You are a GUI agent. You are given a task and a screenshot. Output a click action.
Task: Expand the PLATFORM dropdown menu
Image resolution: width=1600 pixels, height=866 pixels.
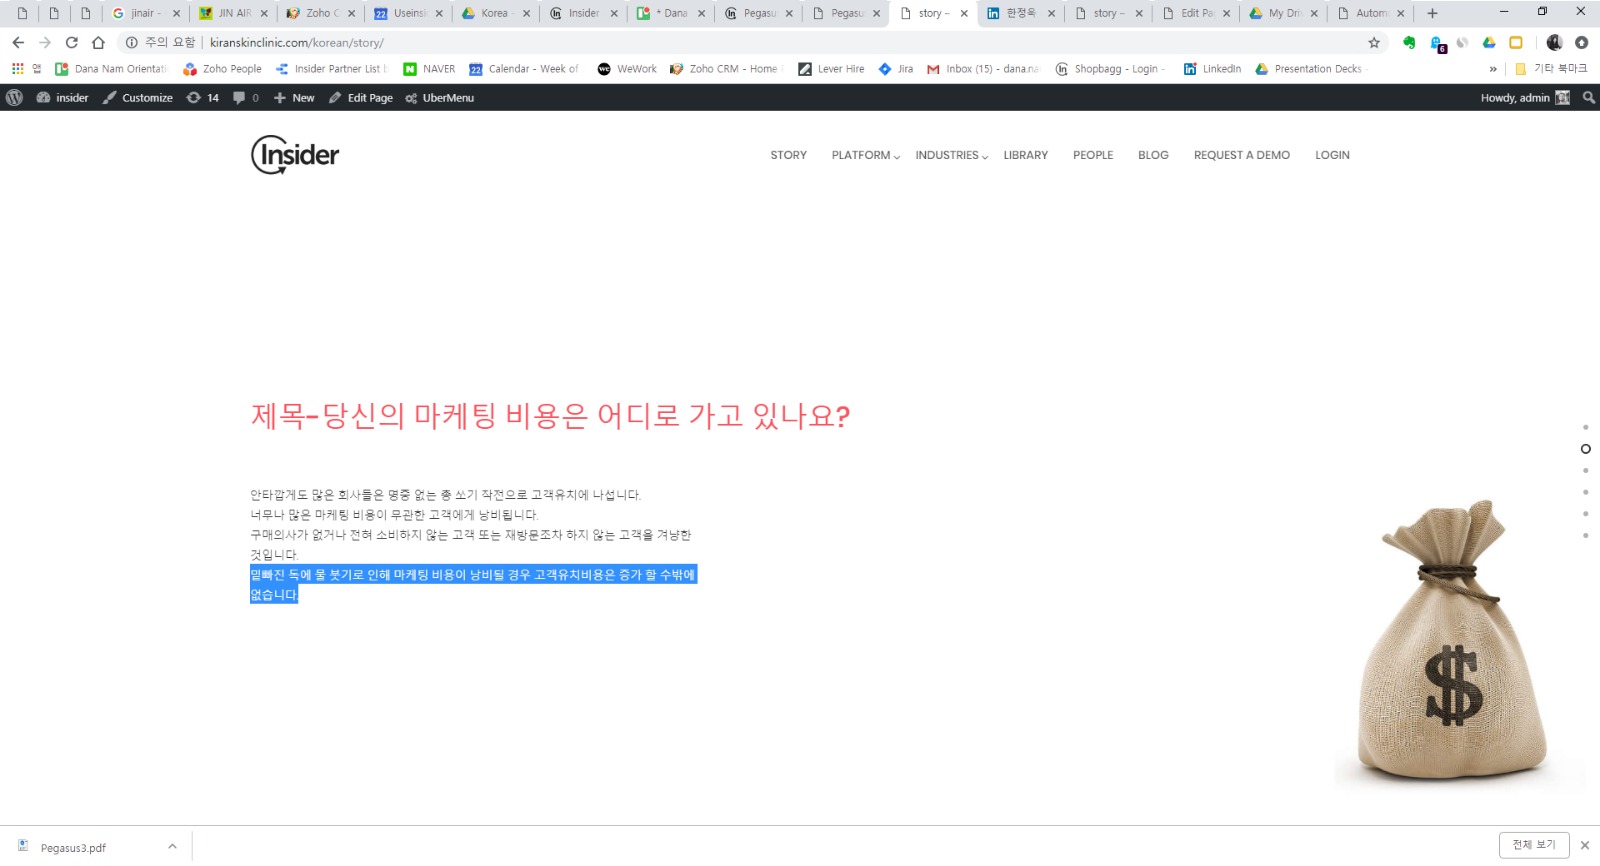coord(865,155)
